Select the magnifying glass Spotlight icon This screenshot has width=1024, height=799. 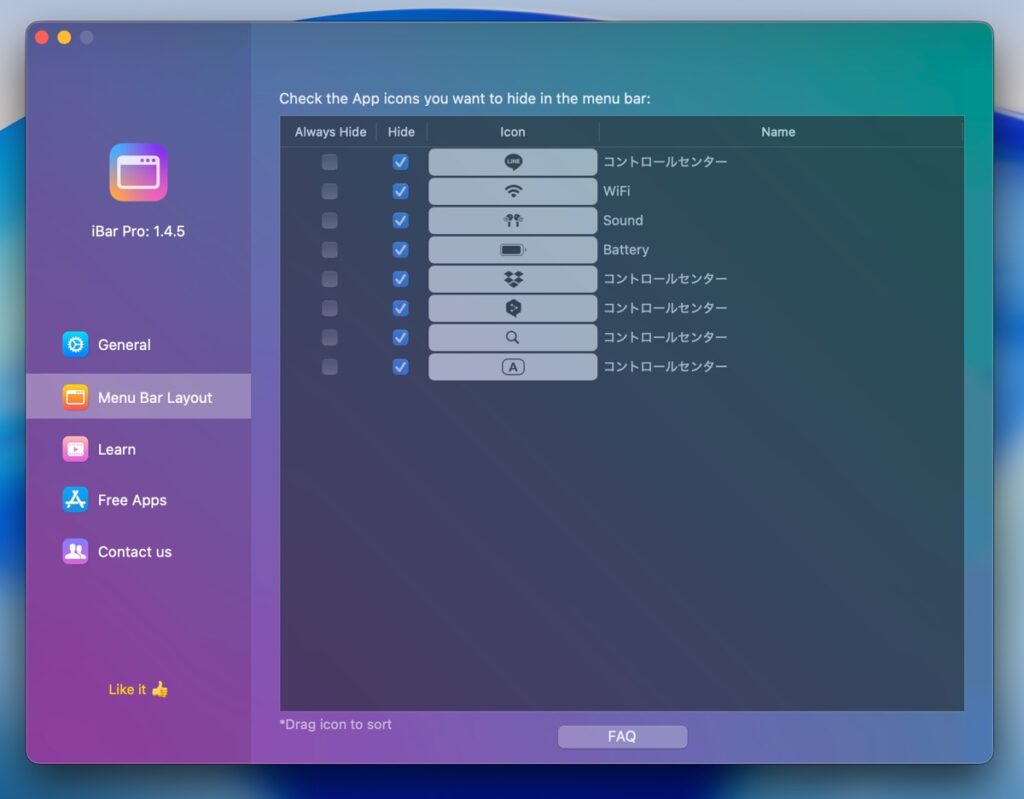[x=513, y=338]
